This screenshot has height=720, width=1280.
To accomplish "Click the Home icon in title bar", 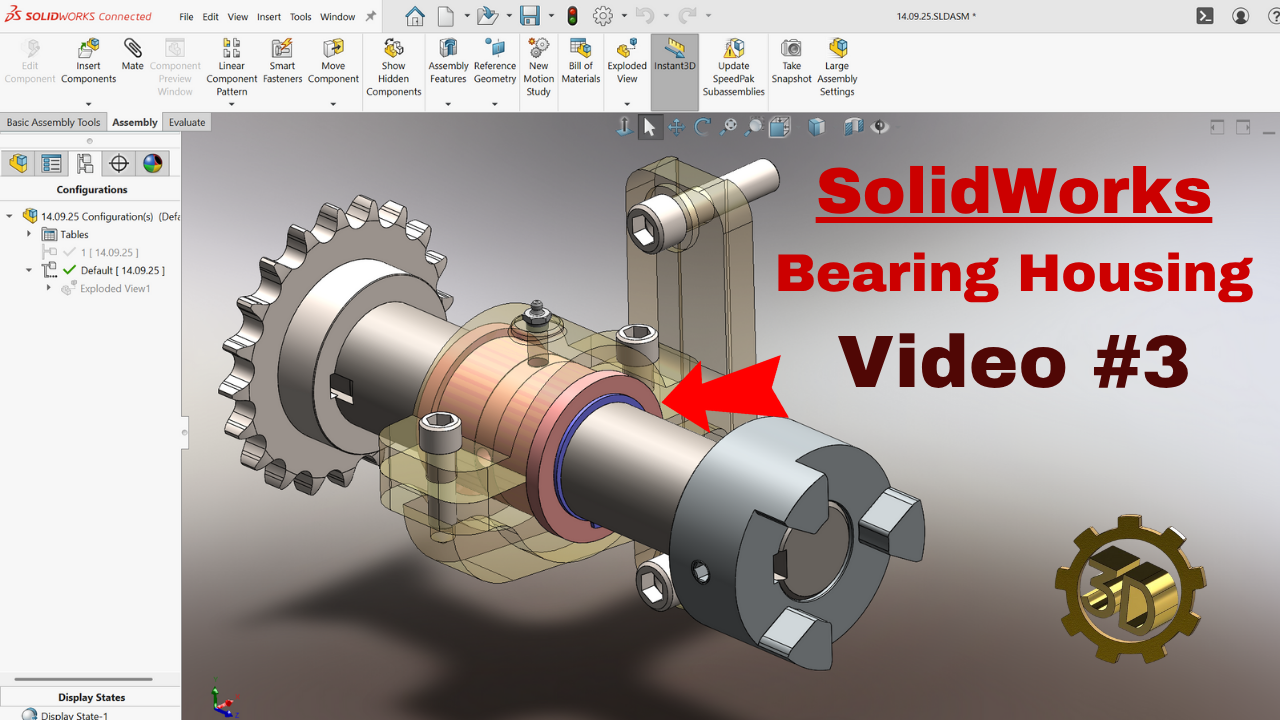I will coord(414,16).
